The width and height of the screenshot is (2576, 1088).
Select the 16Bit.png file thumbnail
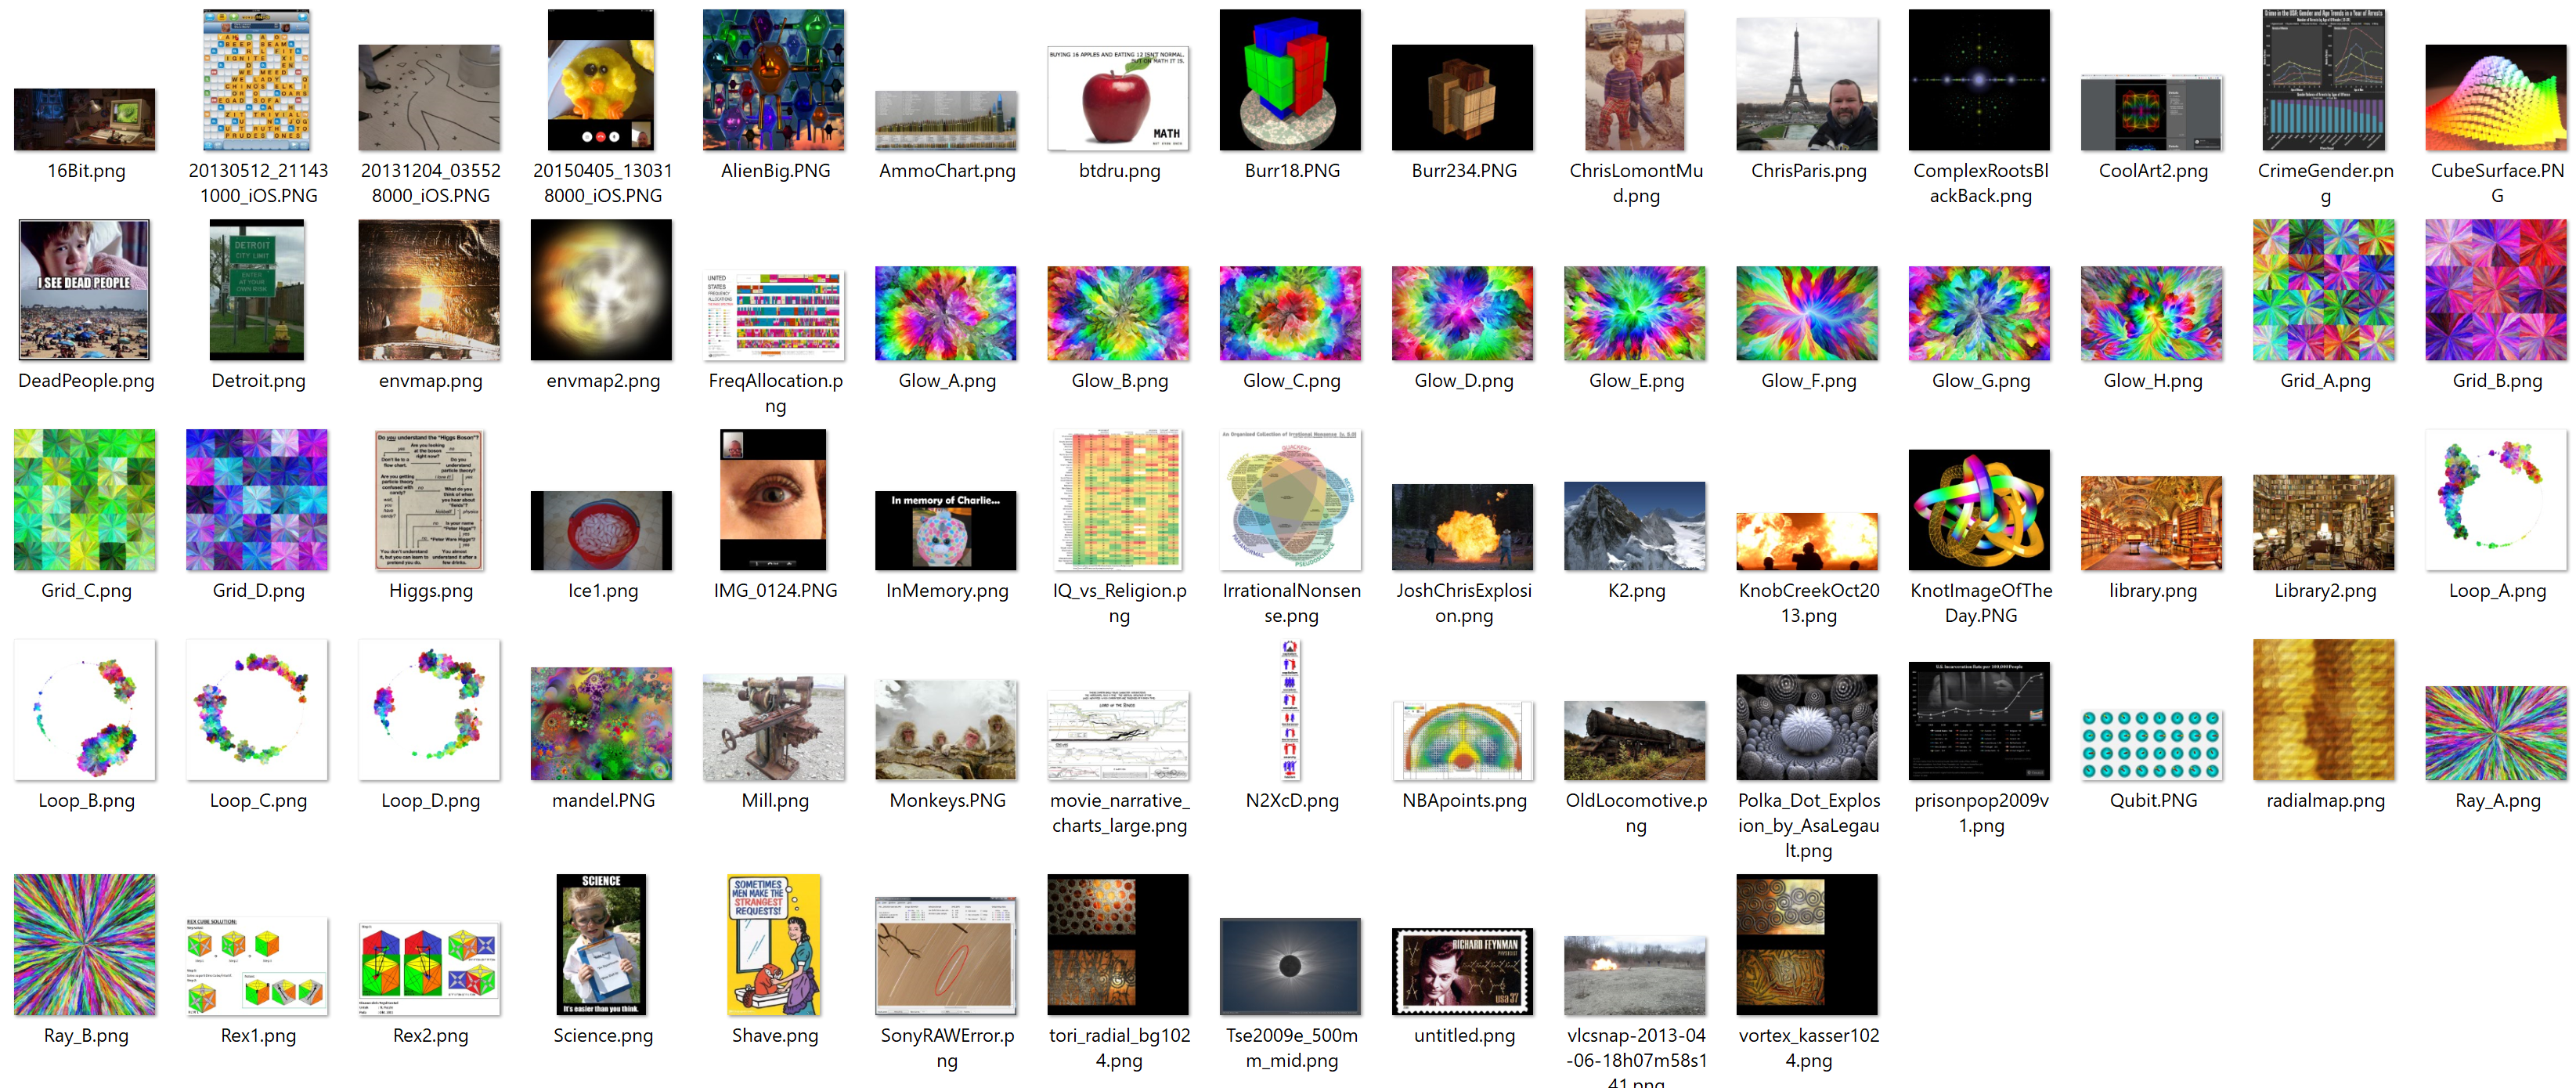85,119
